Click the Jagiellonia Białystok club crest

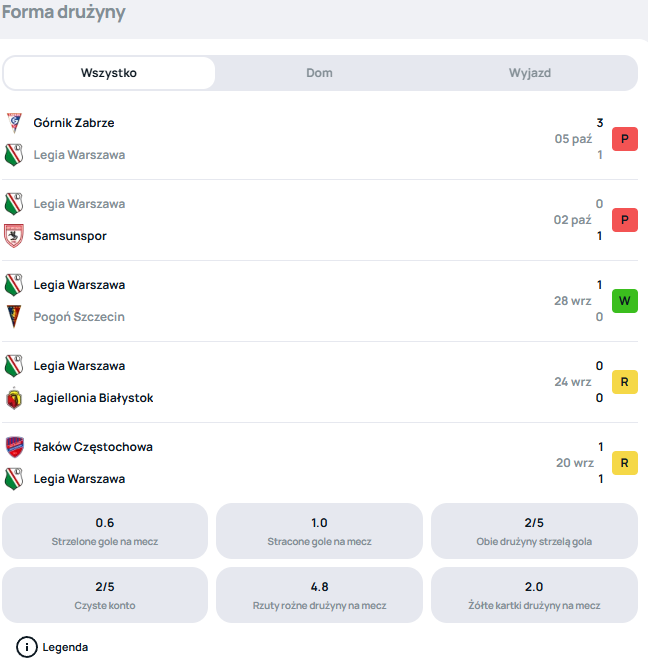tap(14, 398)
